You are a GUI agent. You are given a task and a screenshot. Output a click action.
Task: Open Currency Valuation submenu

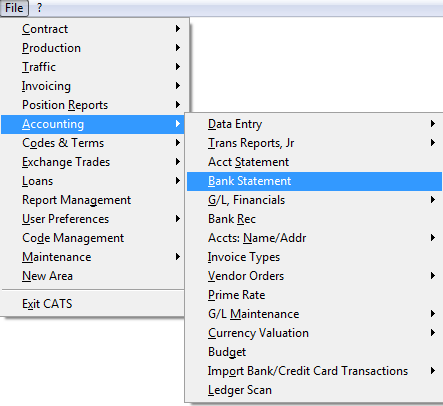click(x=314, y=333)
